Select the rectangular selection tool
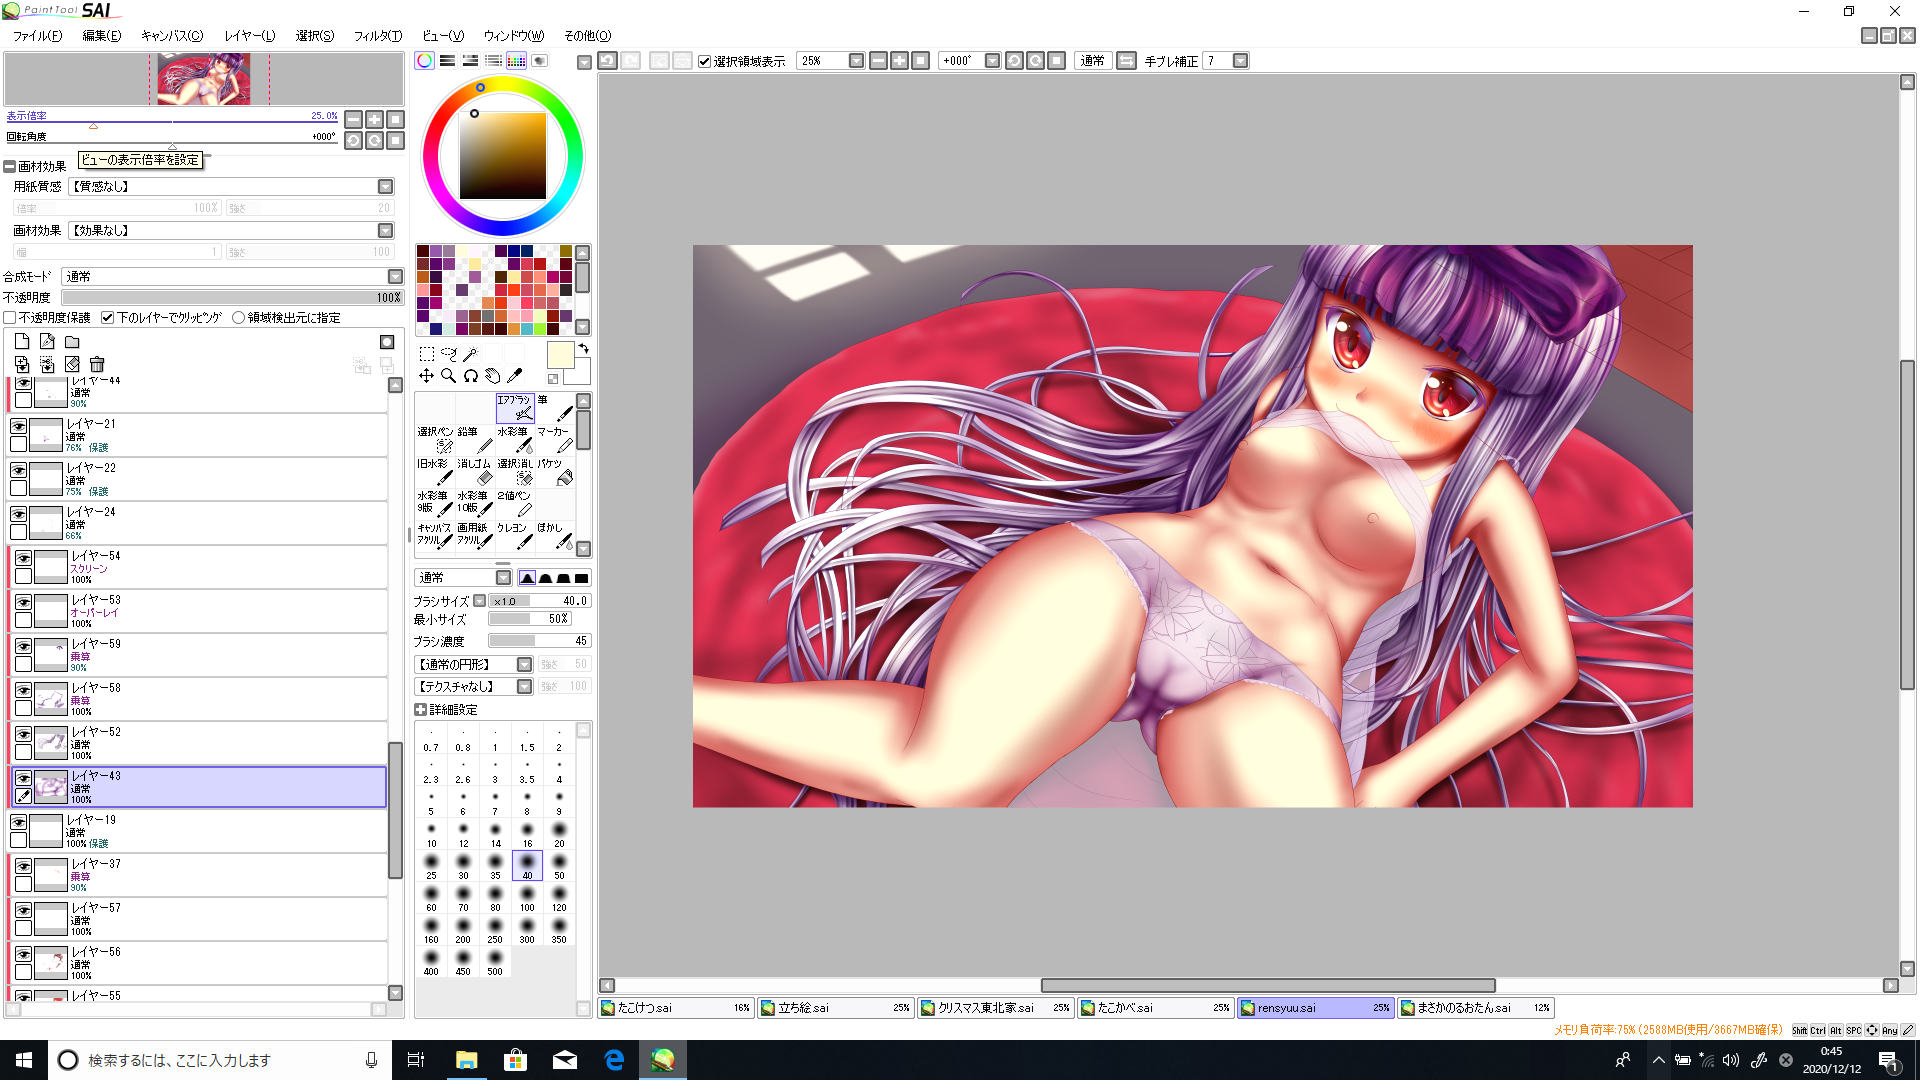The height and width of the screenshot is (1080, 1920). point(427,354)
